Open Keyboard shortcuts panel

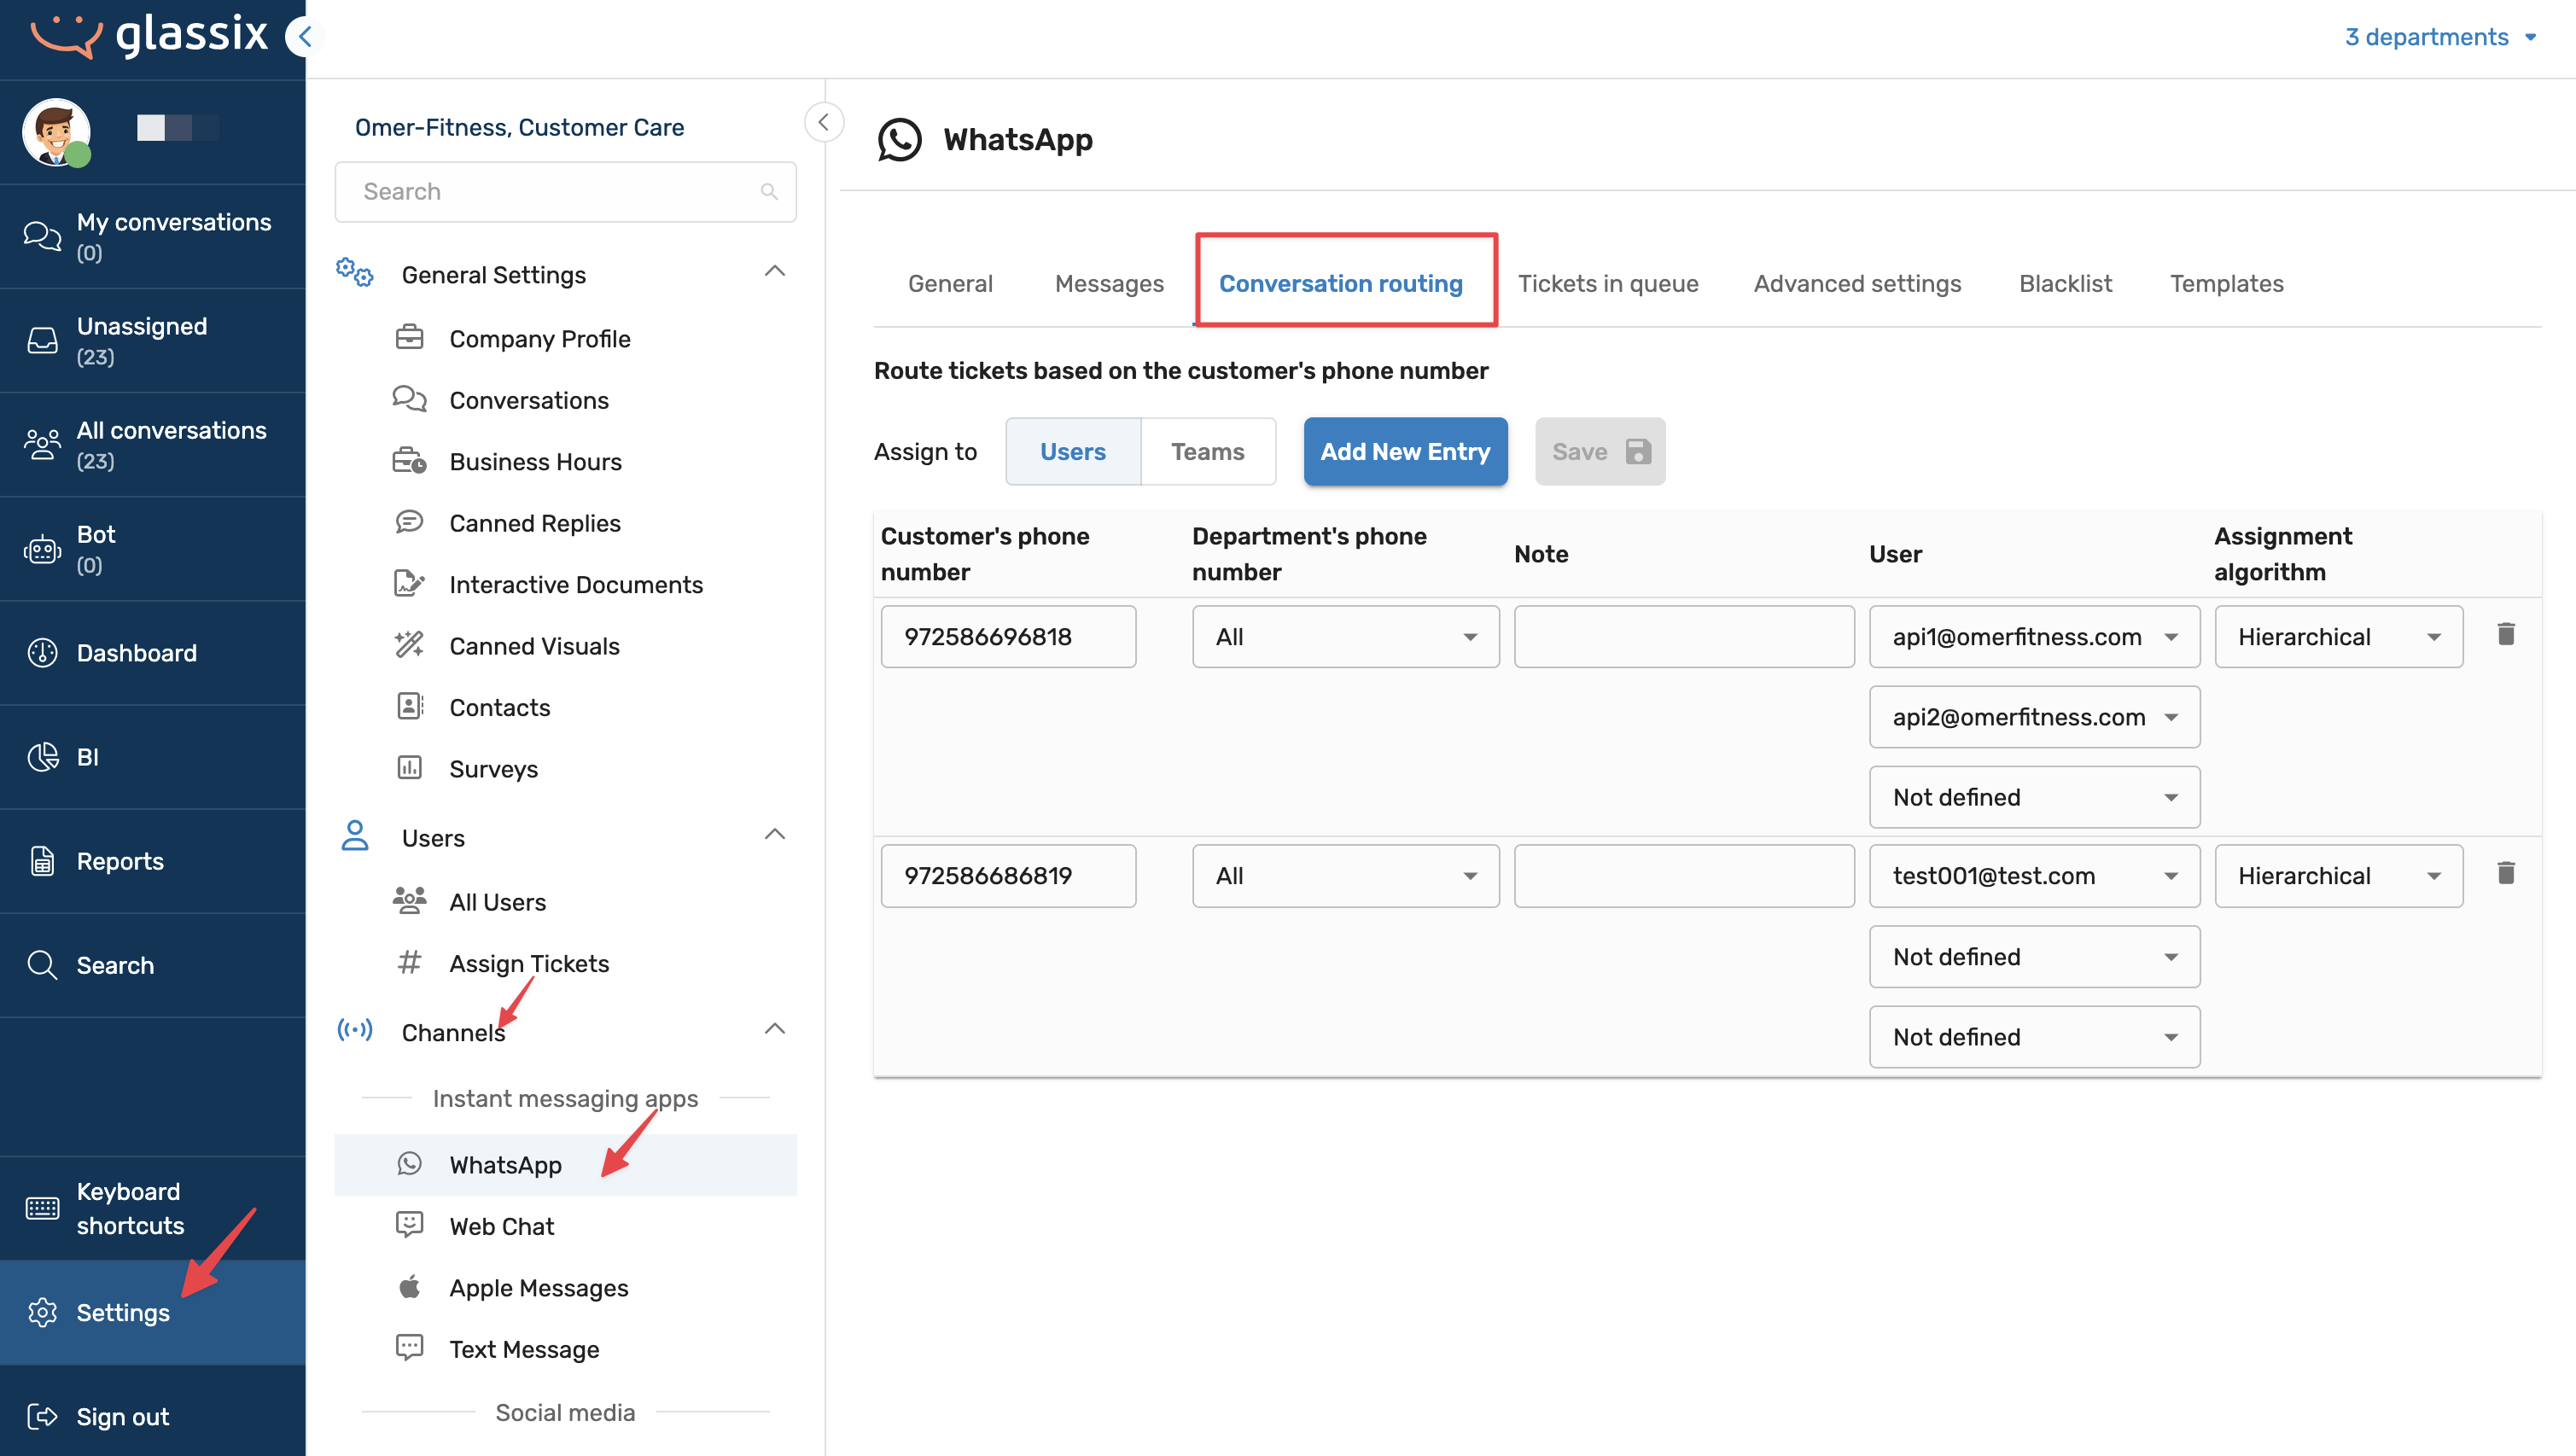tap(130, 1208)
